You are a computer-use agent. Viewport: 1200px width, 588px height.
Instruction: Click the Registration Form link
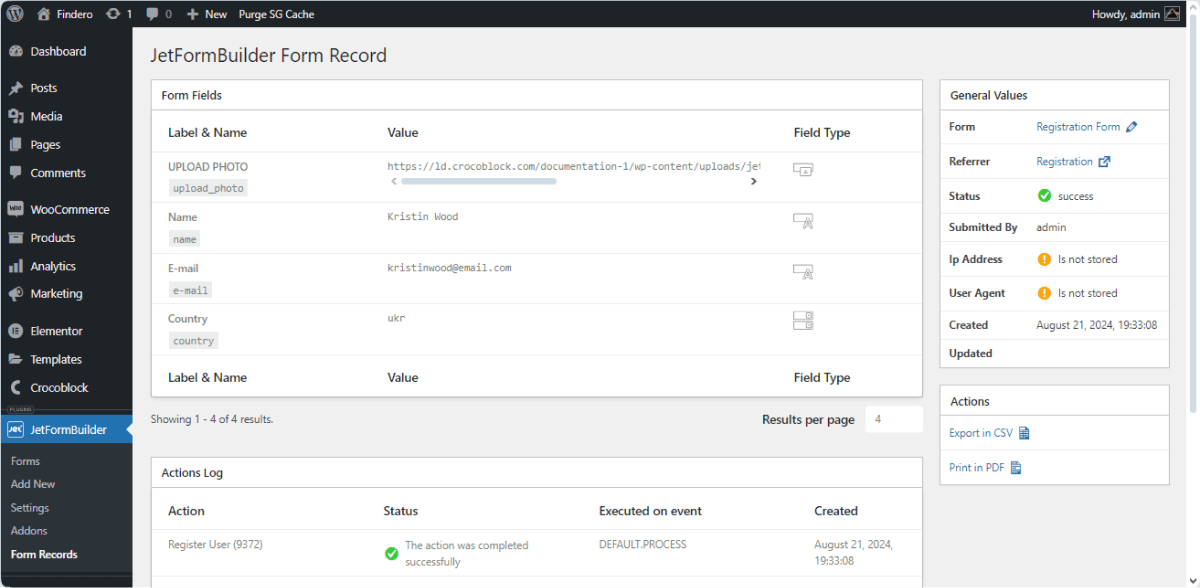pyautogui.click(x=1080, y=127)
